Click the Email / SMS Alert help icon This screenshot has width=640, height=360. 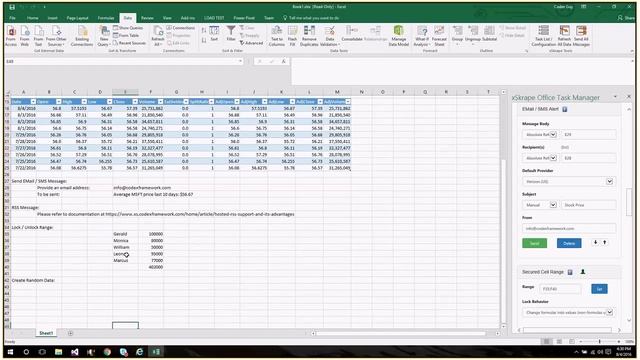(565, 109)
